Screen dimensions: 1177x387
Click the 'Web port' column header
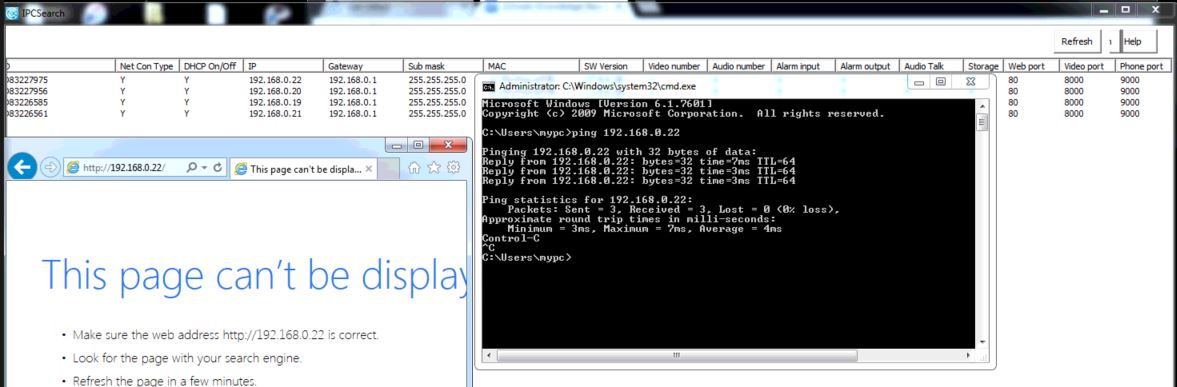tap(1032, 66)
